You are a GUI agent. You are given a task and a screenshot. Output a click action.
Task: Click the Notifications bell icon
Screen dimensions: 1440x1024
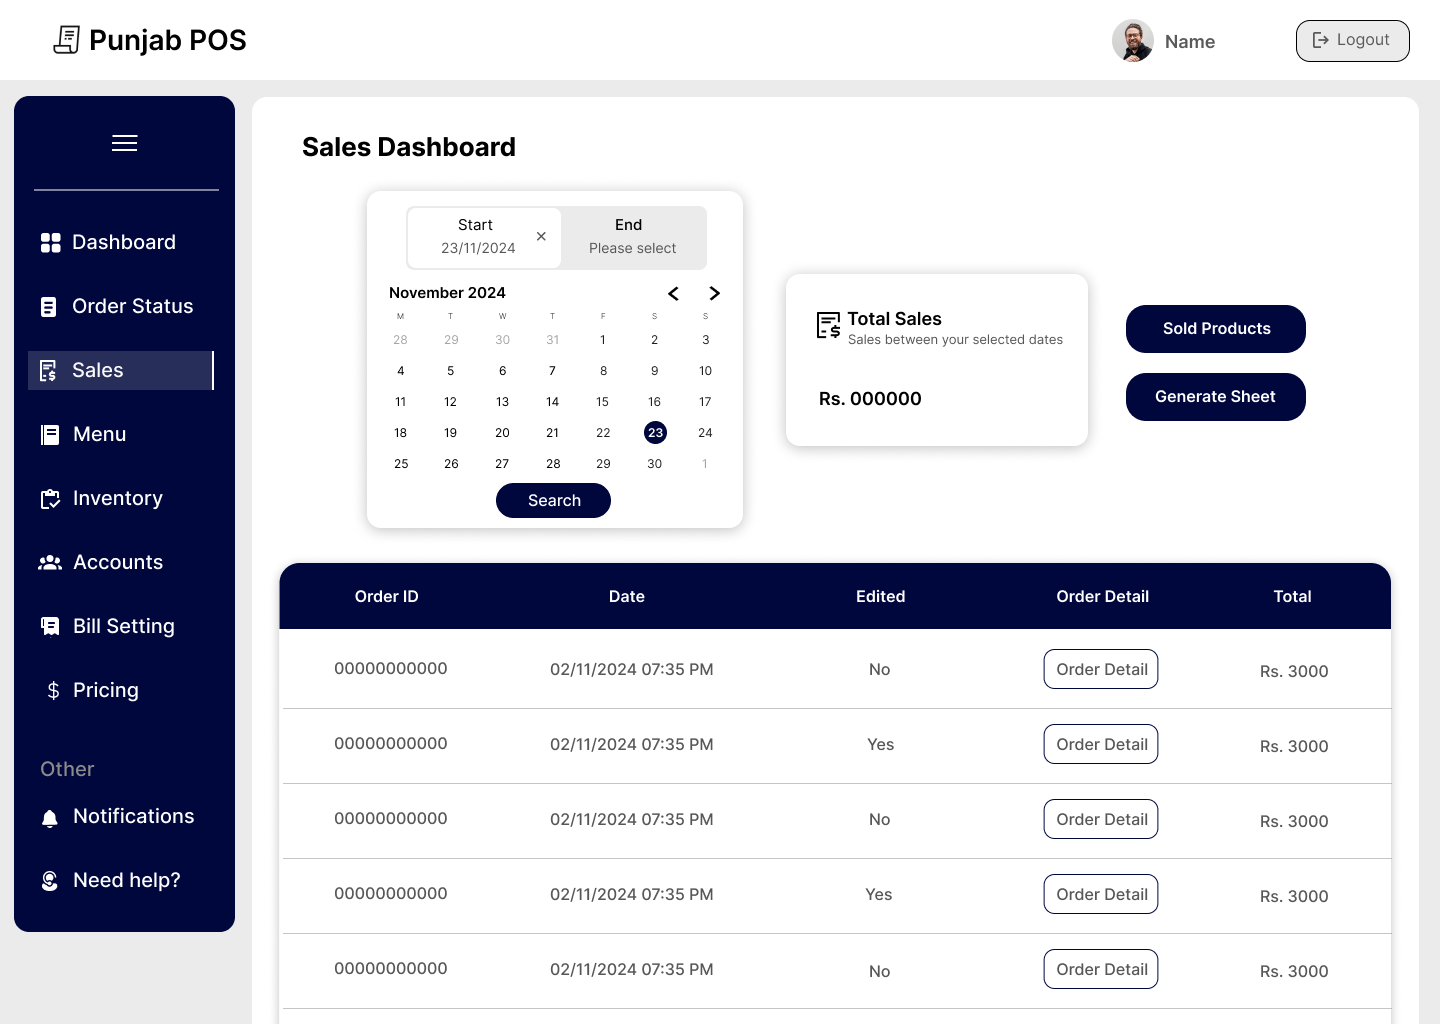pyautogui.click(x=50, y=819)
